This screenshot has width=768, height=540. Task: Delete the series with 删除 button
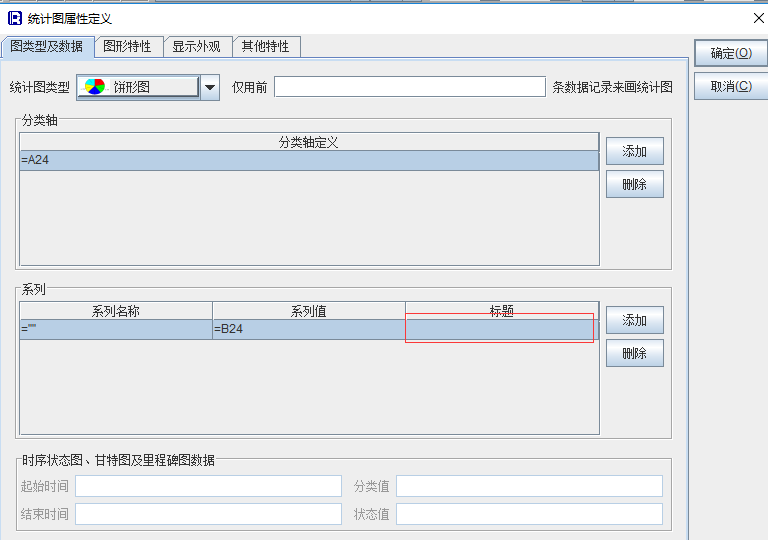(x=635, y=353)
